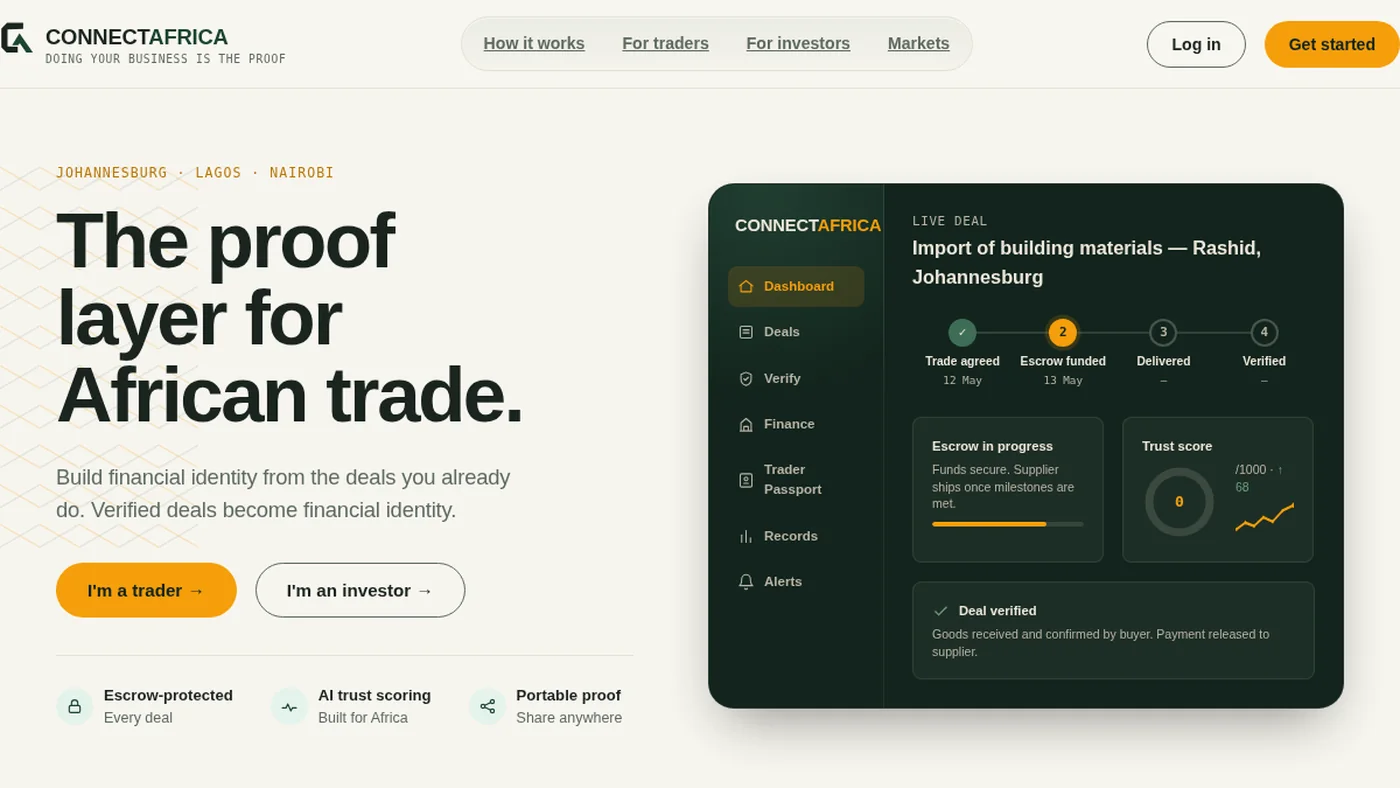Click the Verify label in sidebar
The height and width of the screenshot is (788, 1400).
pyautogui.click(x=782, y=379)
